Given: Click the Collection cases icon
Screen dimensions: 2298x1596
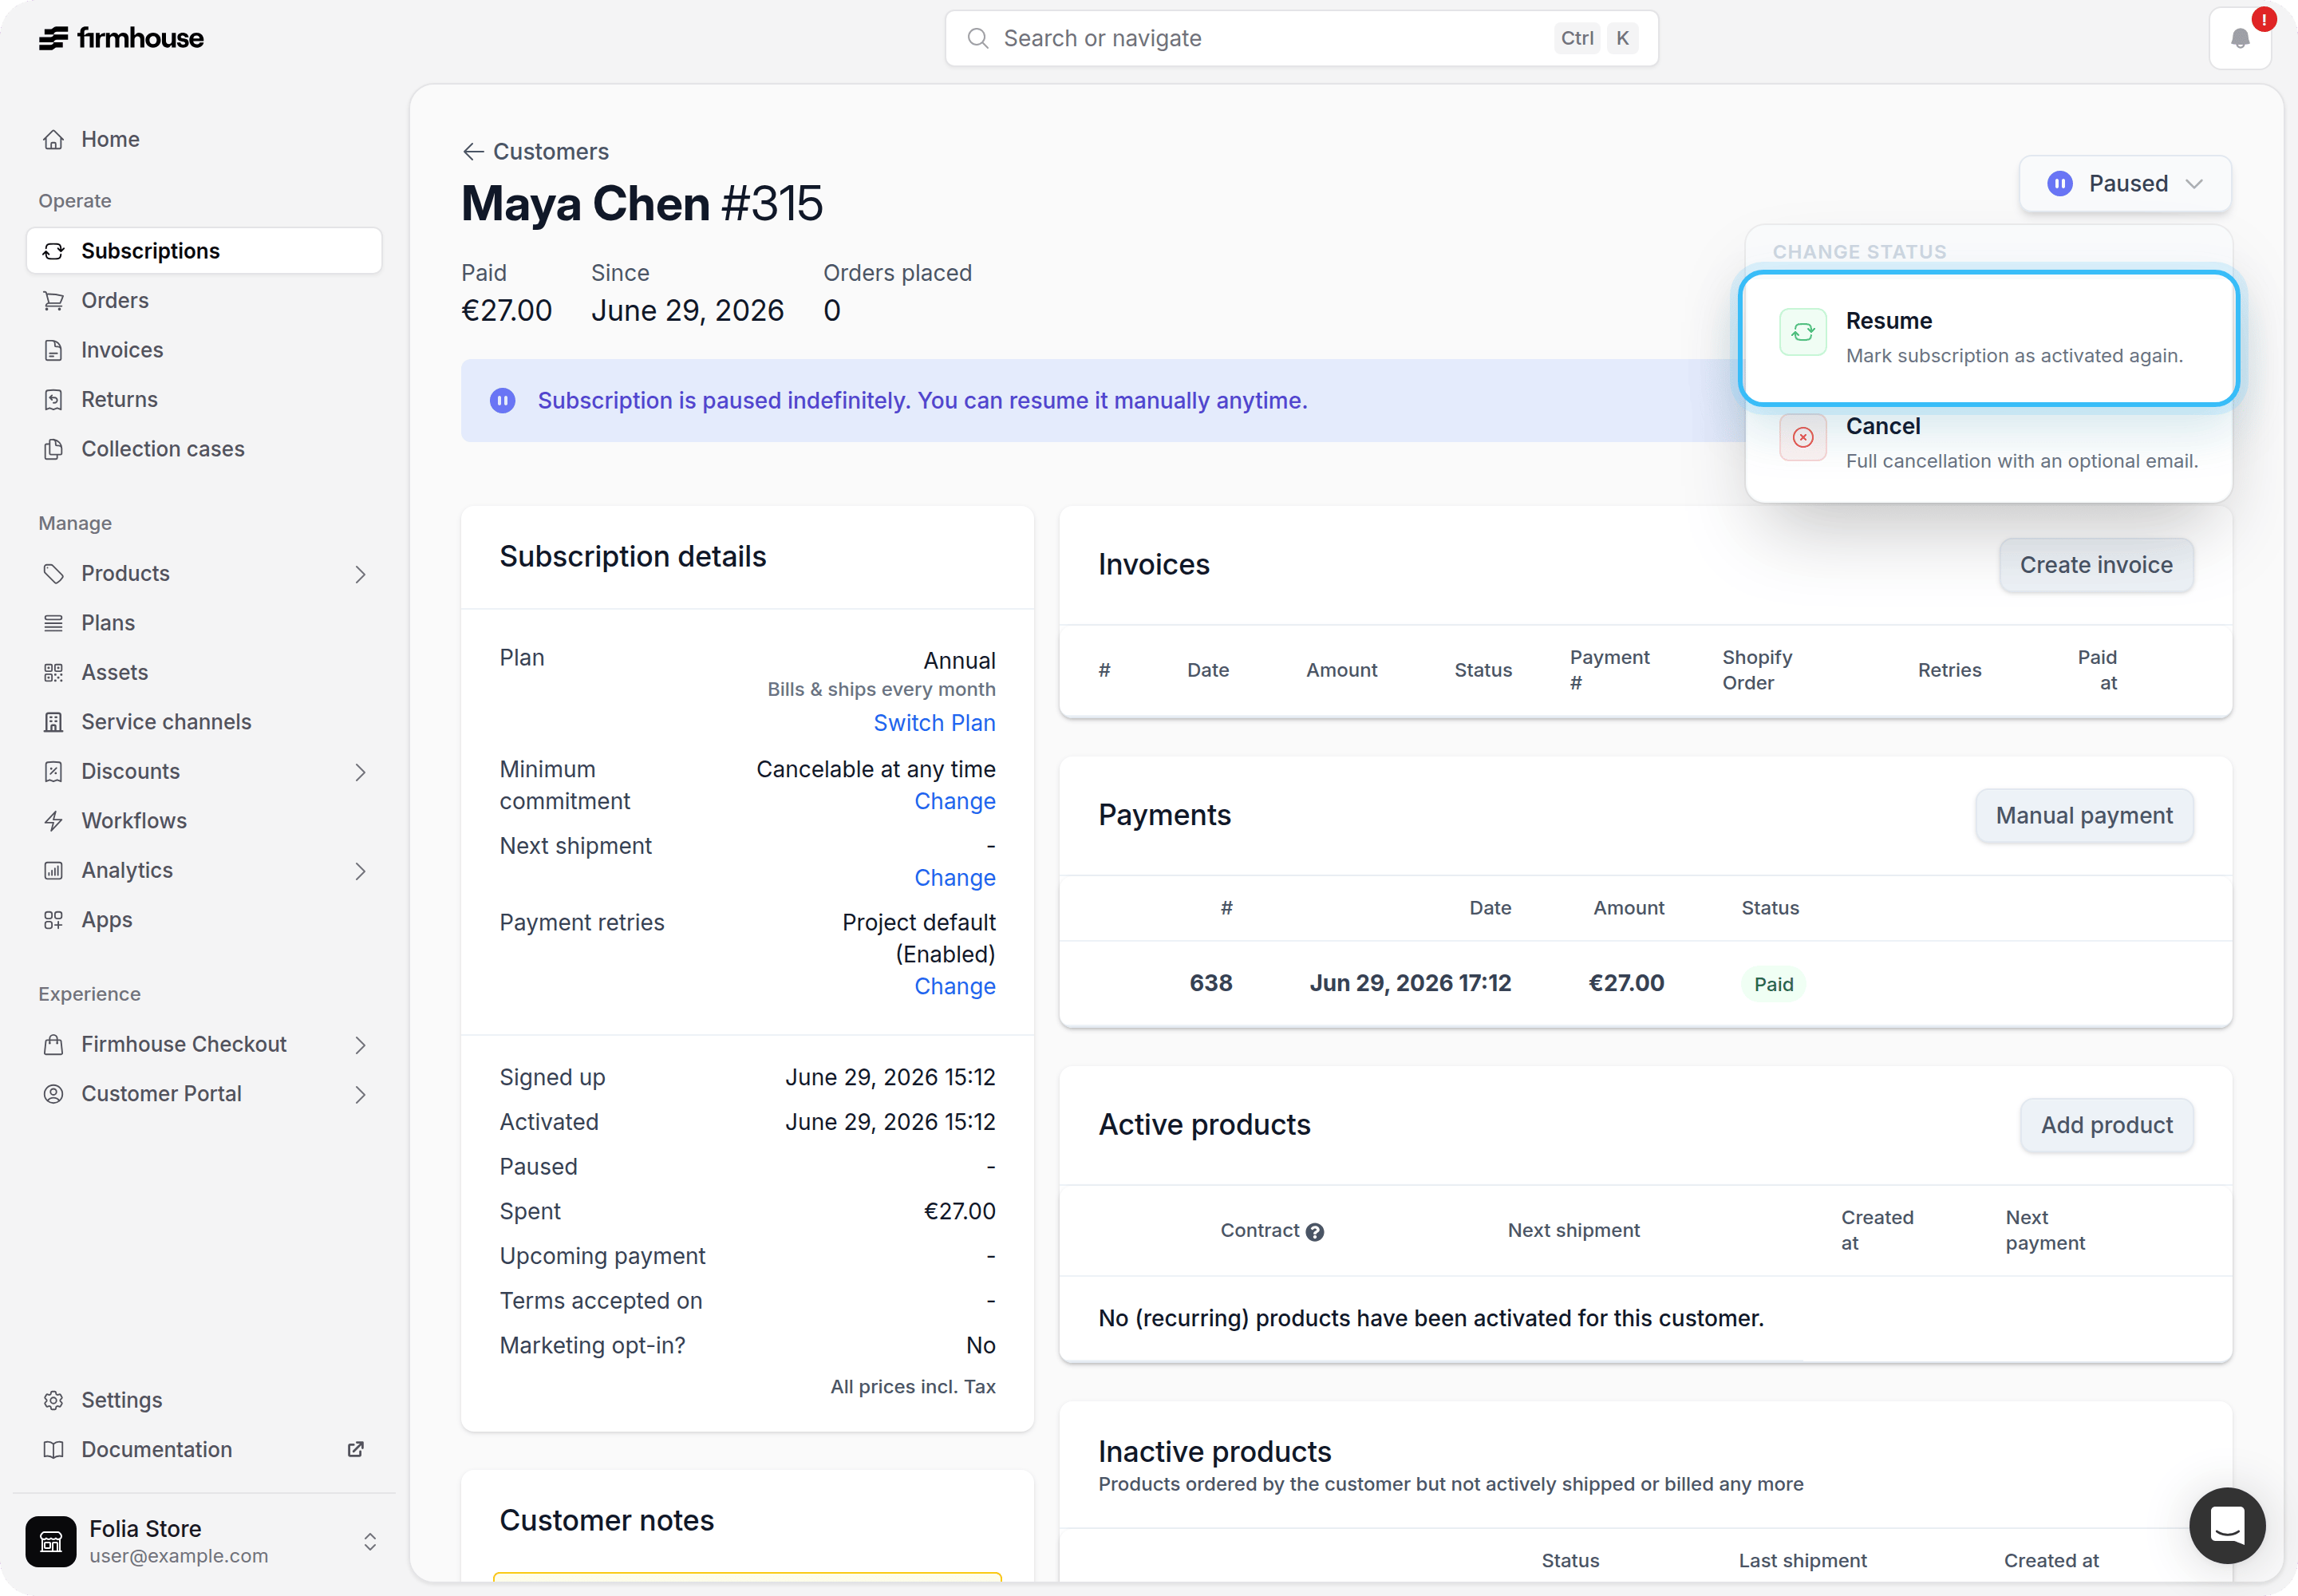Looking at the screenshot, I should 54,449.
